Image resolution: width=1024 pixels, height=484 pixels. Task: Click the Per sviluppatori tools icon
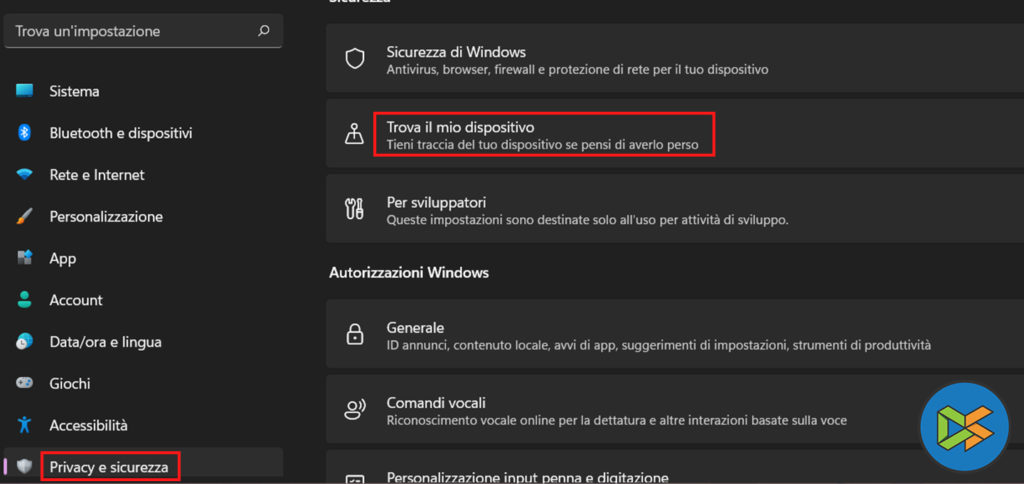coord(355,210)
